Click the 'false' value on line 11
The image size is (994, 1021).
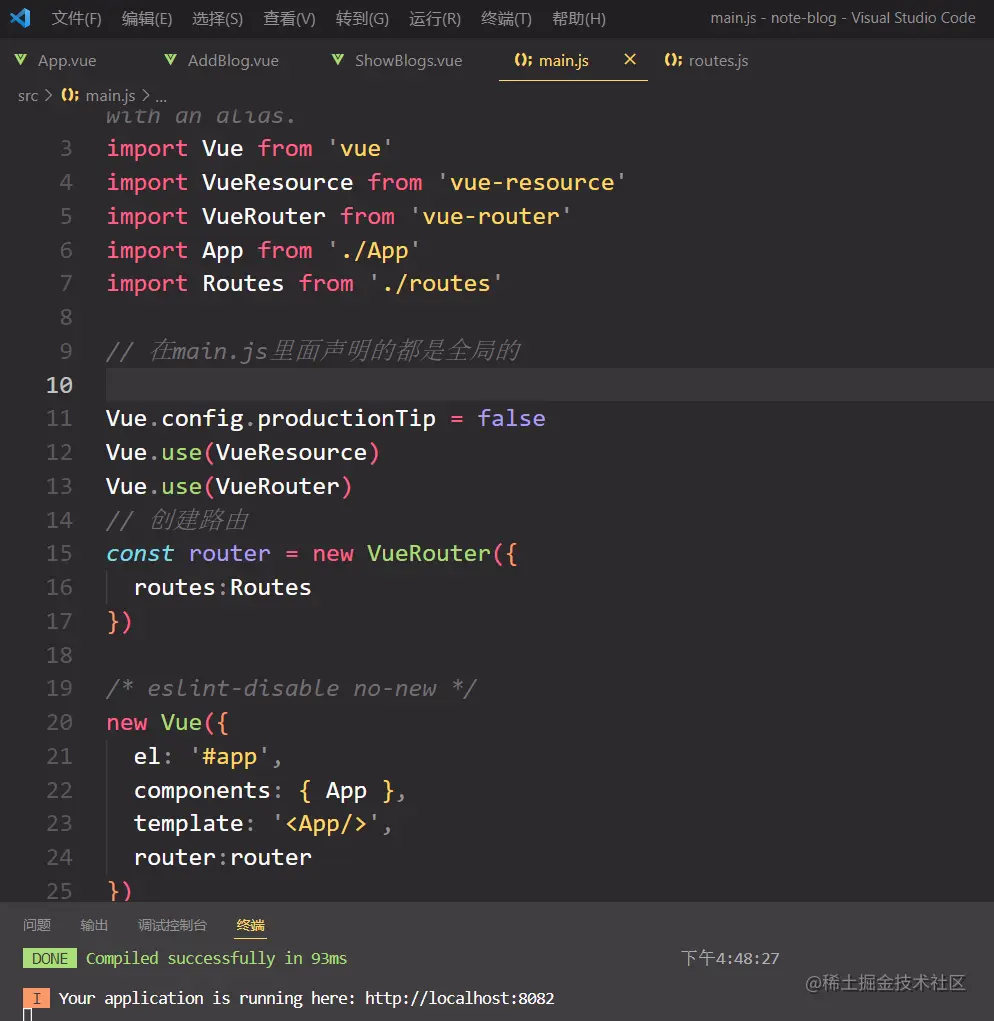point(511,418)
